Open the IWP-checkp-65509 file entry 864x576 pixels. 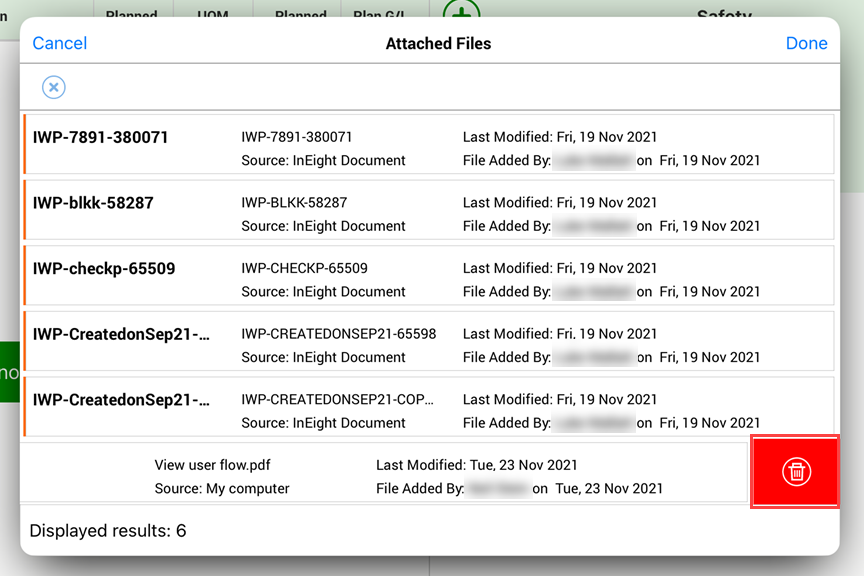pyautogui.click(x=104, y=269)
